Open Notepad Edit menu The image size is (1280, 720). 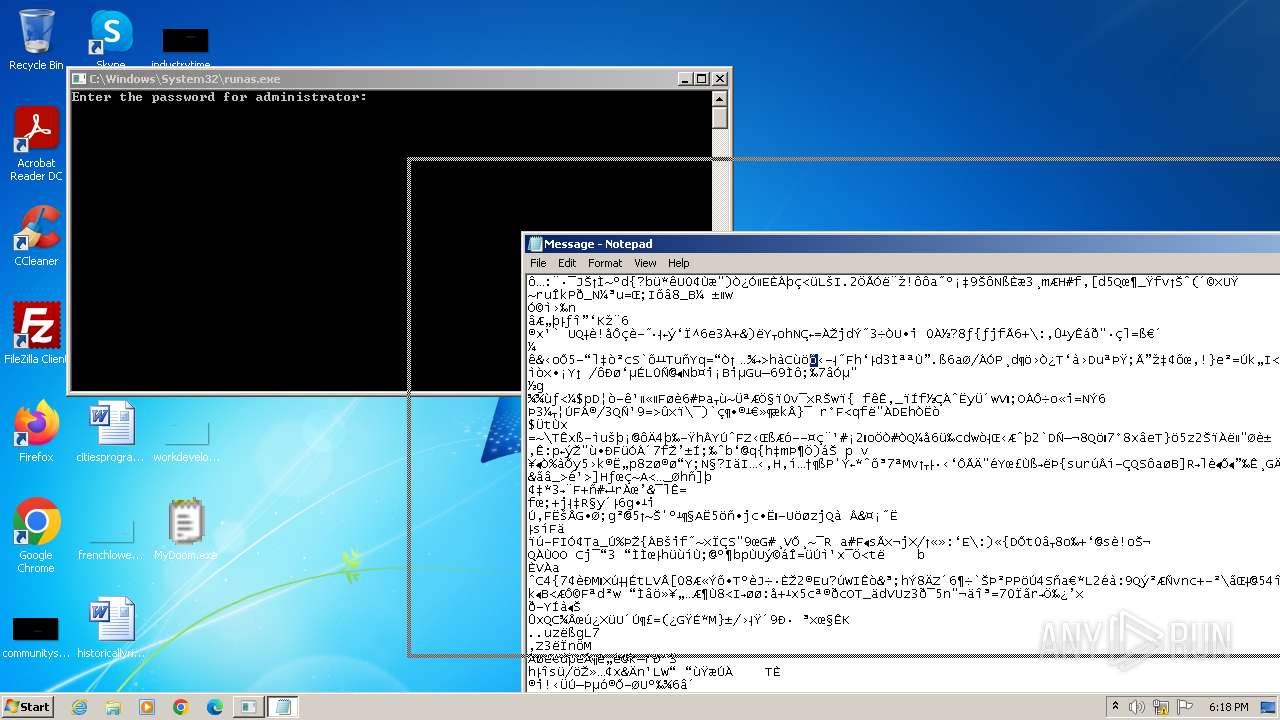coord(567,263)
